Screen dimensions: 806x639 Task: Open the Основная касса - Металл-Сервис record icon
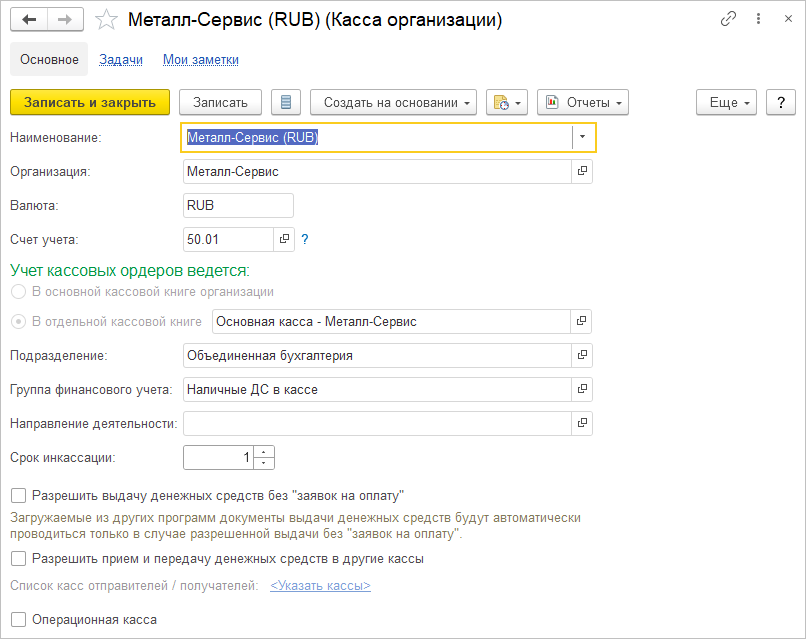(x=581, y=321)
